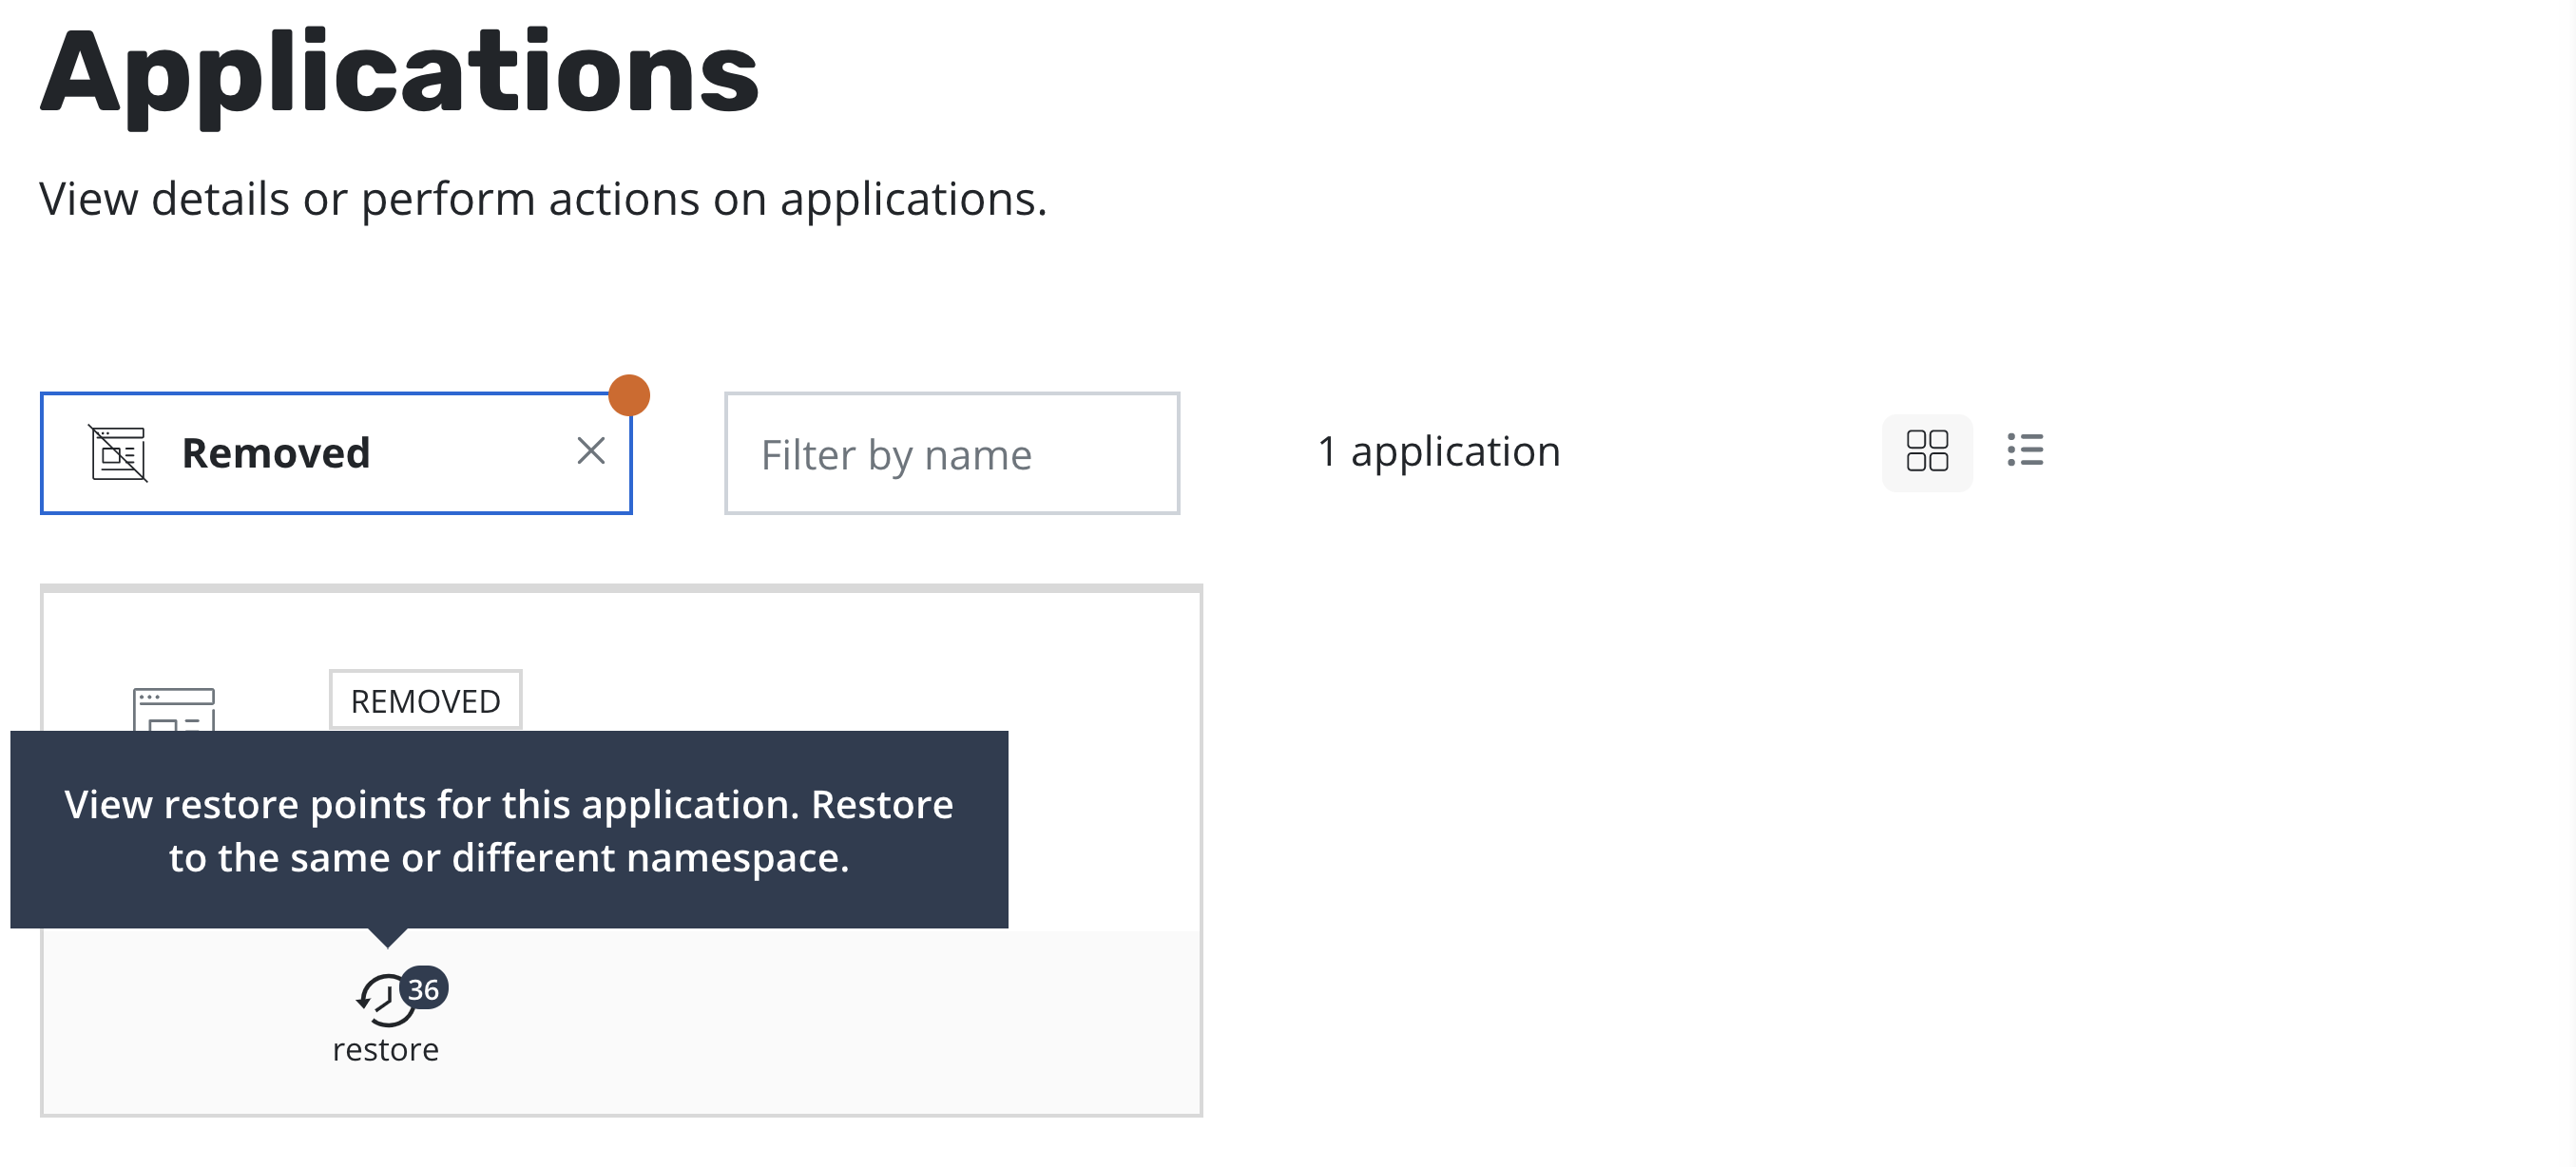Click the 36 restore points badge
The image size is (2576, 1167).
[424, 988]
